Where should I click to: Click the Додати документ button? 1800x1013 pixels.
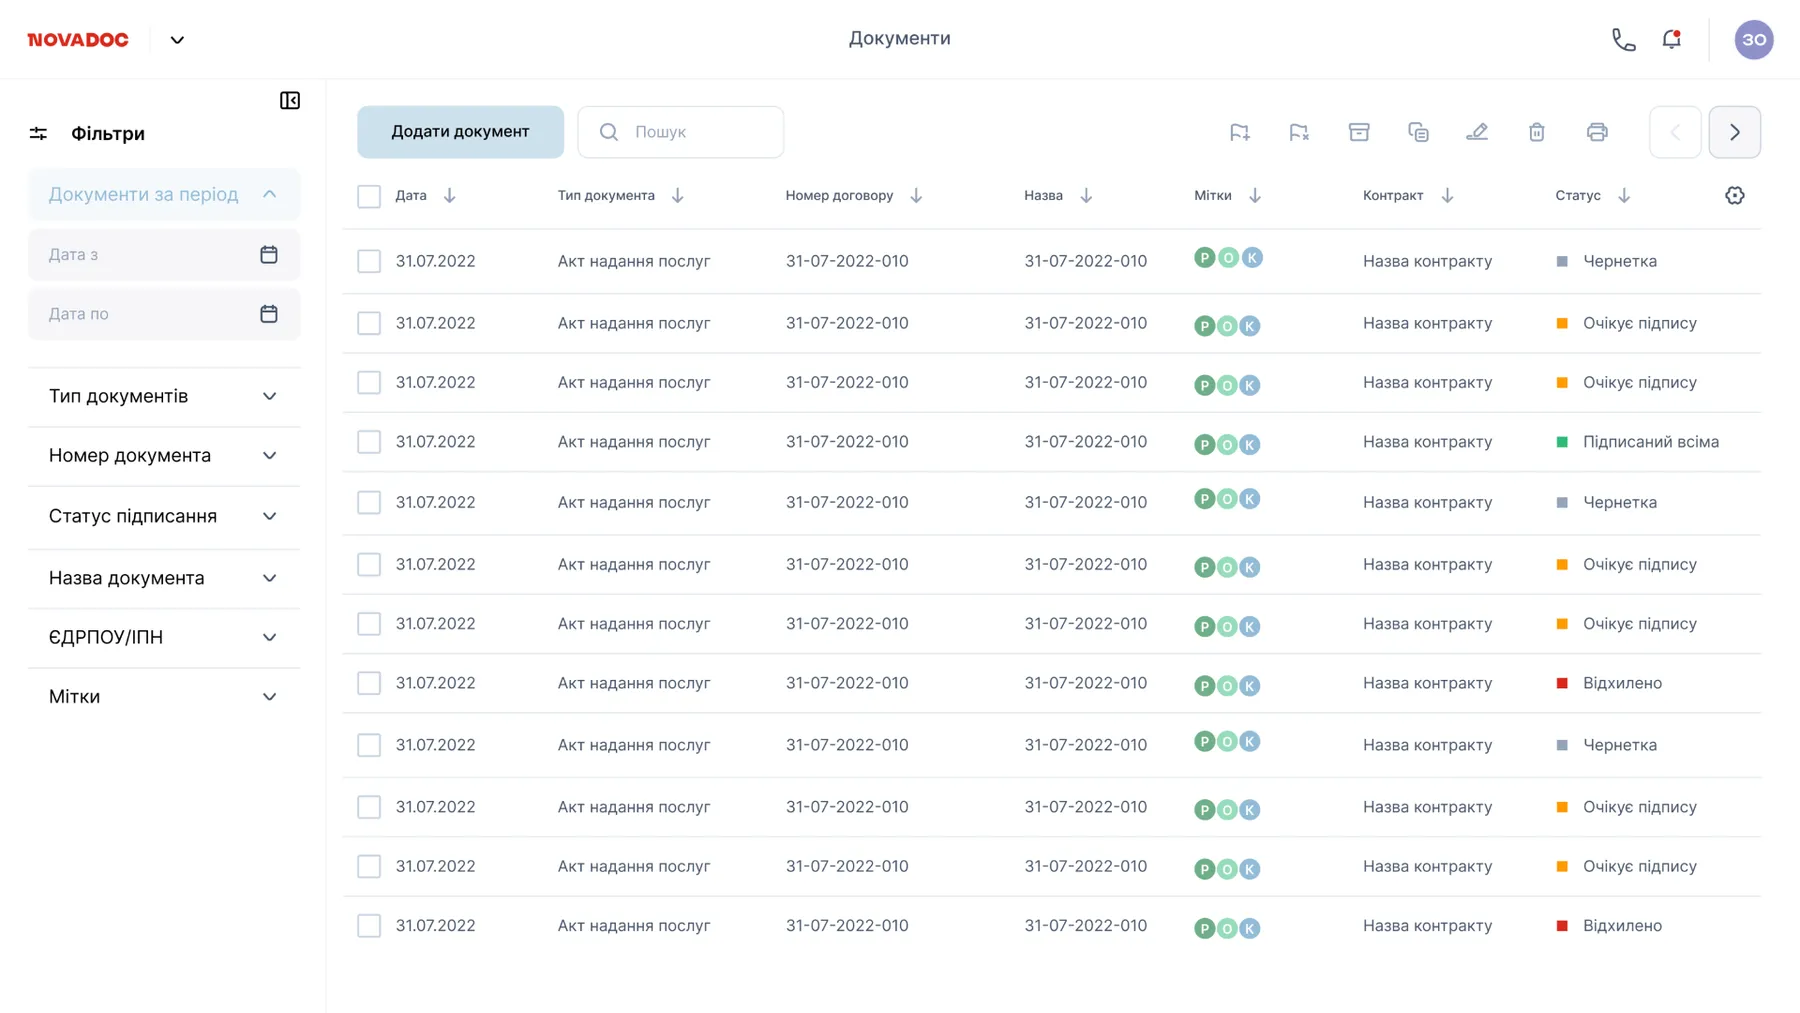click(x=460, y=132)
